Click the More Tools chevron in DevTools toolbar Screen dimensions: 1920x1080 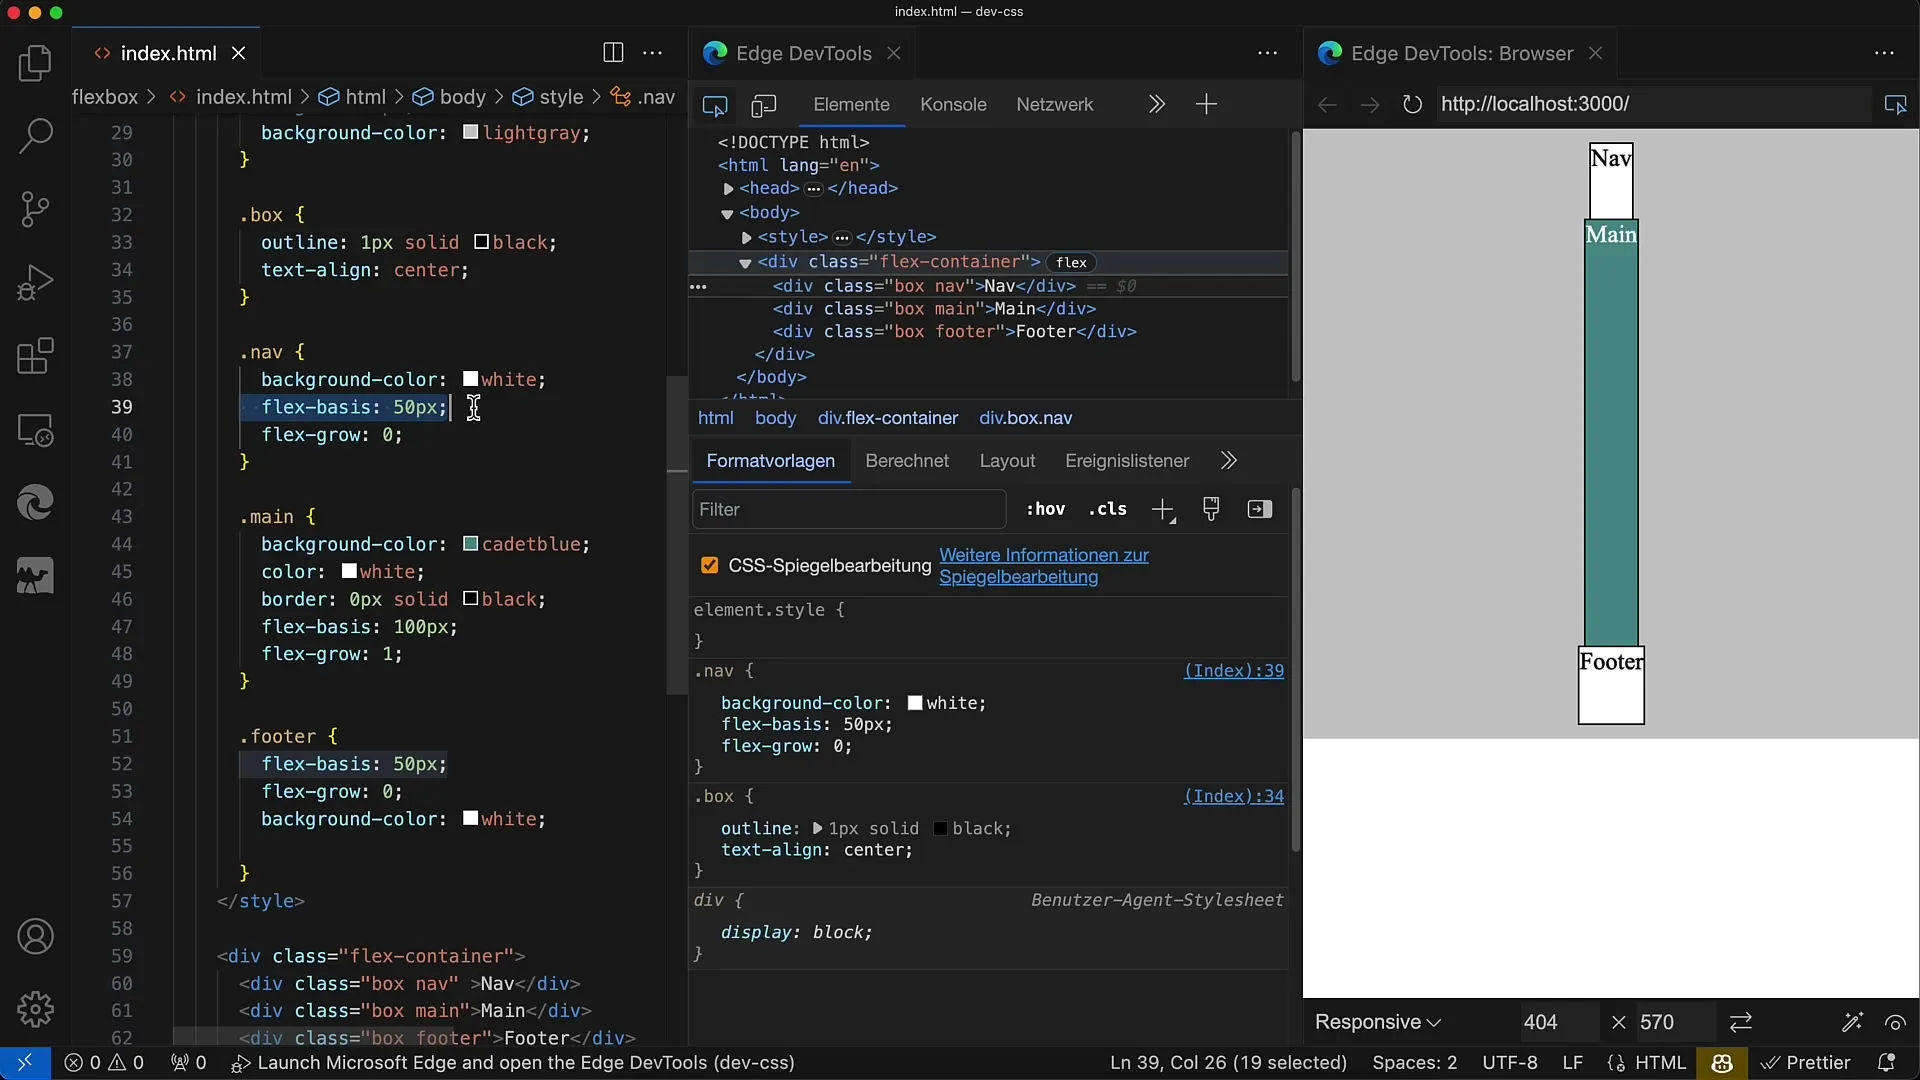(1156, 104)
